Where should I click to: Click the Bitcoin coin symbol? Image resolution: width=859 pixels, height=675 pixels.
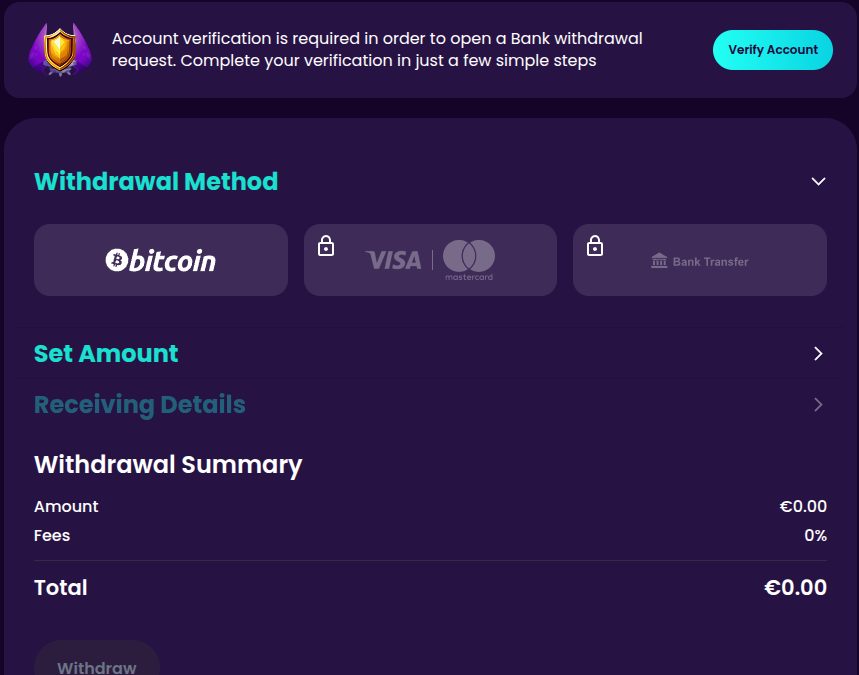coord(117,261)
